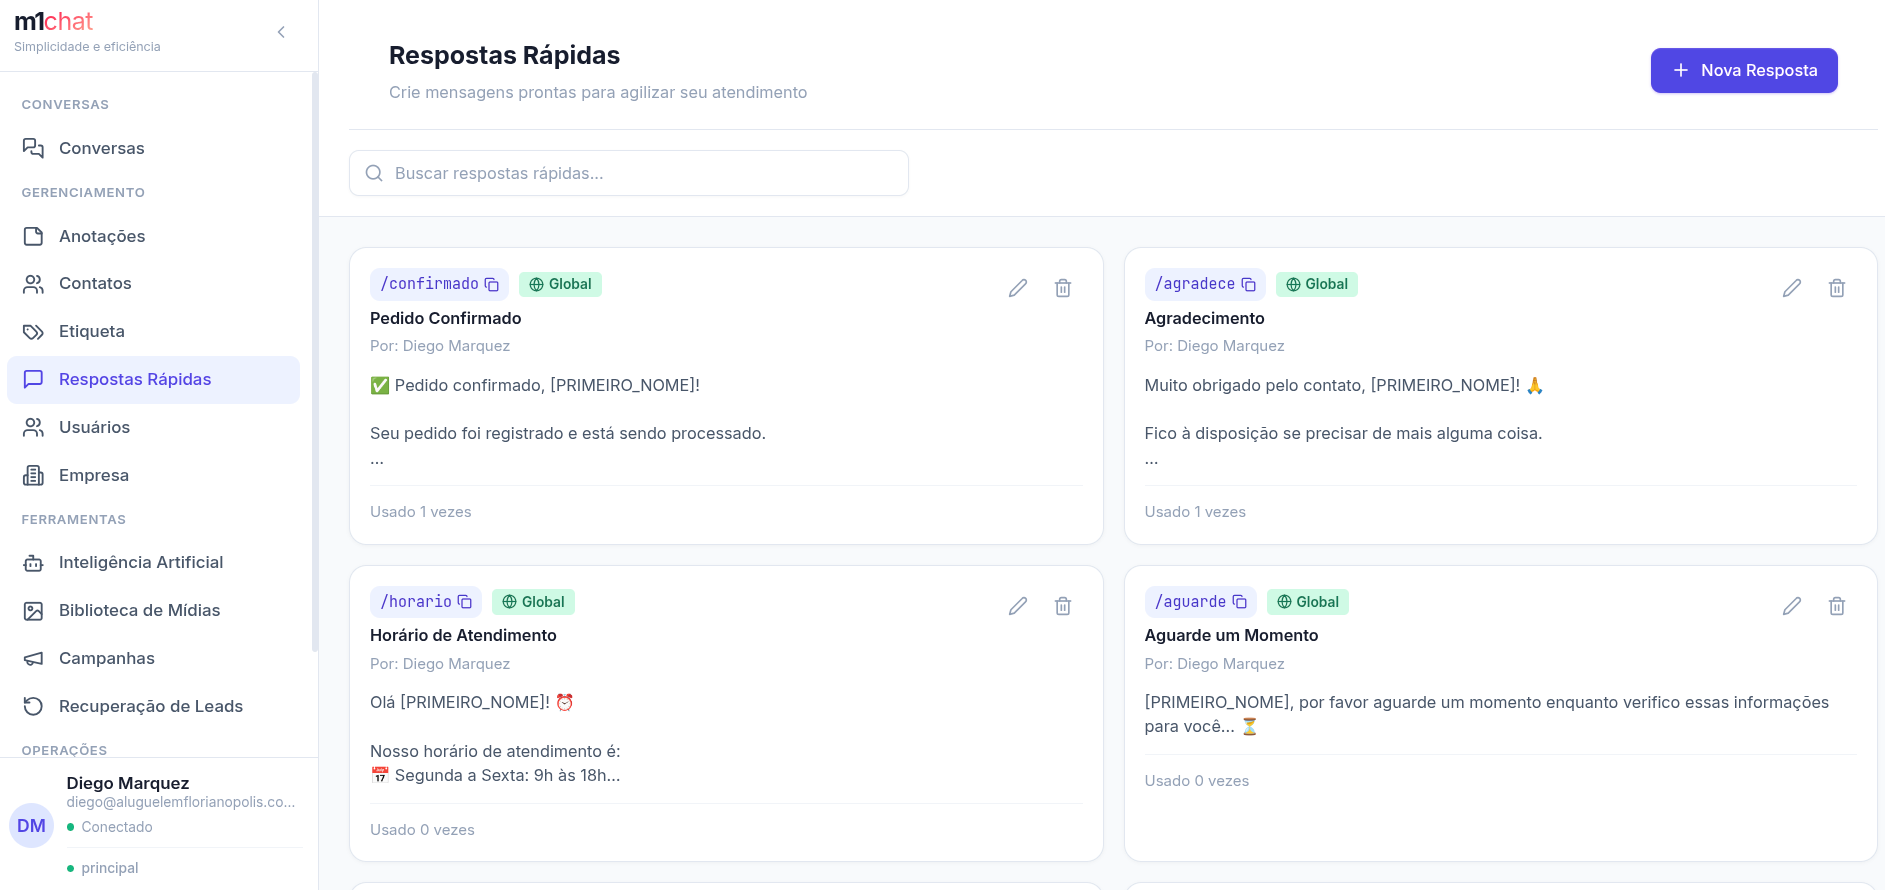
Task: Click the Etiqueta tag icon
Action: coord(33,332)
